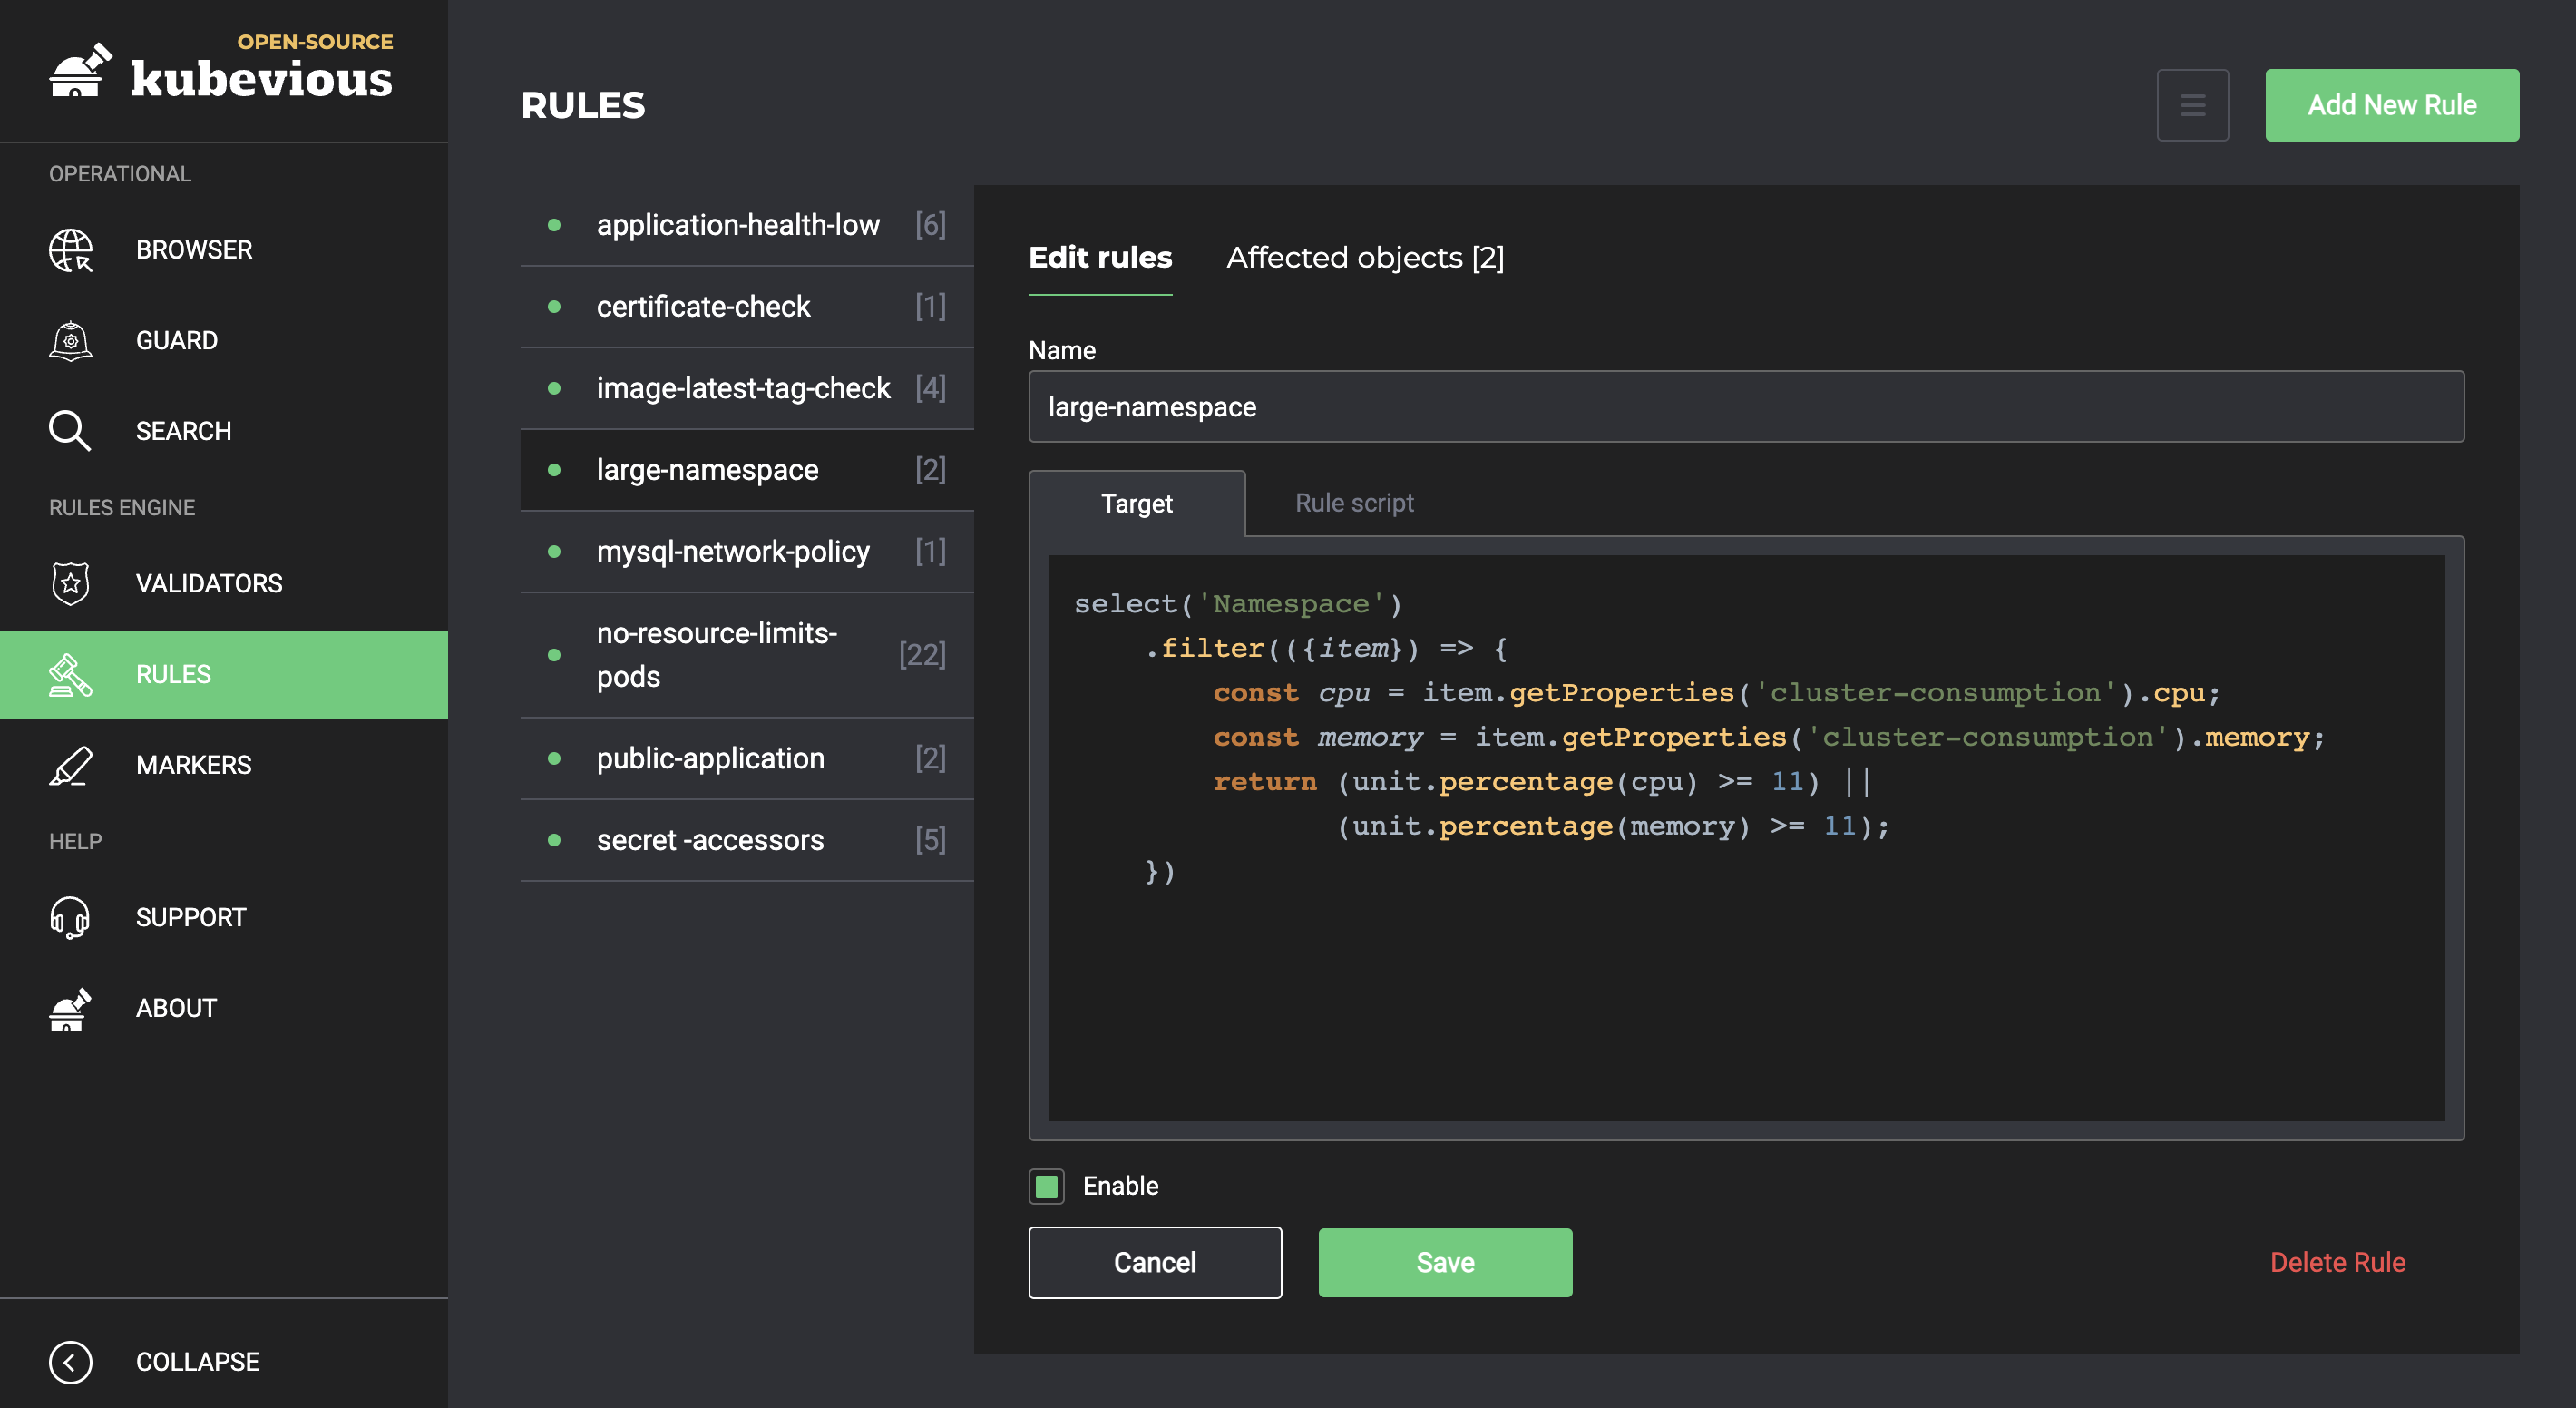The width and height of the screenshot is (2576, 1408).
Task: Select rule certificate-check
Action: point(747,307)
